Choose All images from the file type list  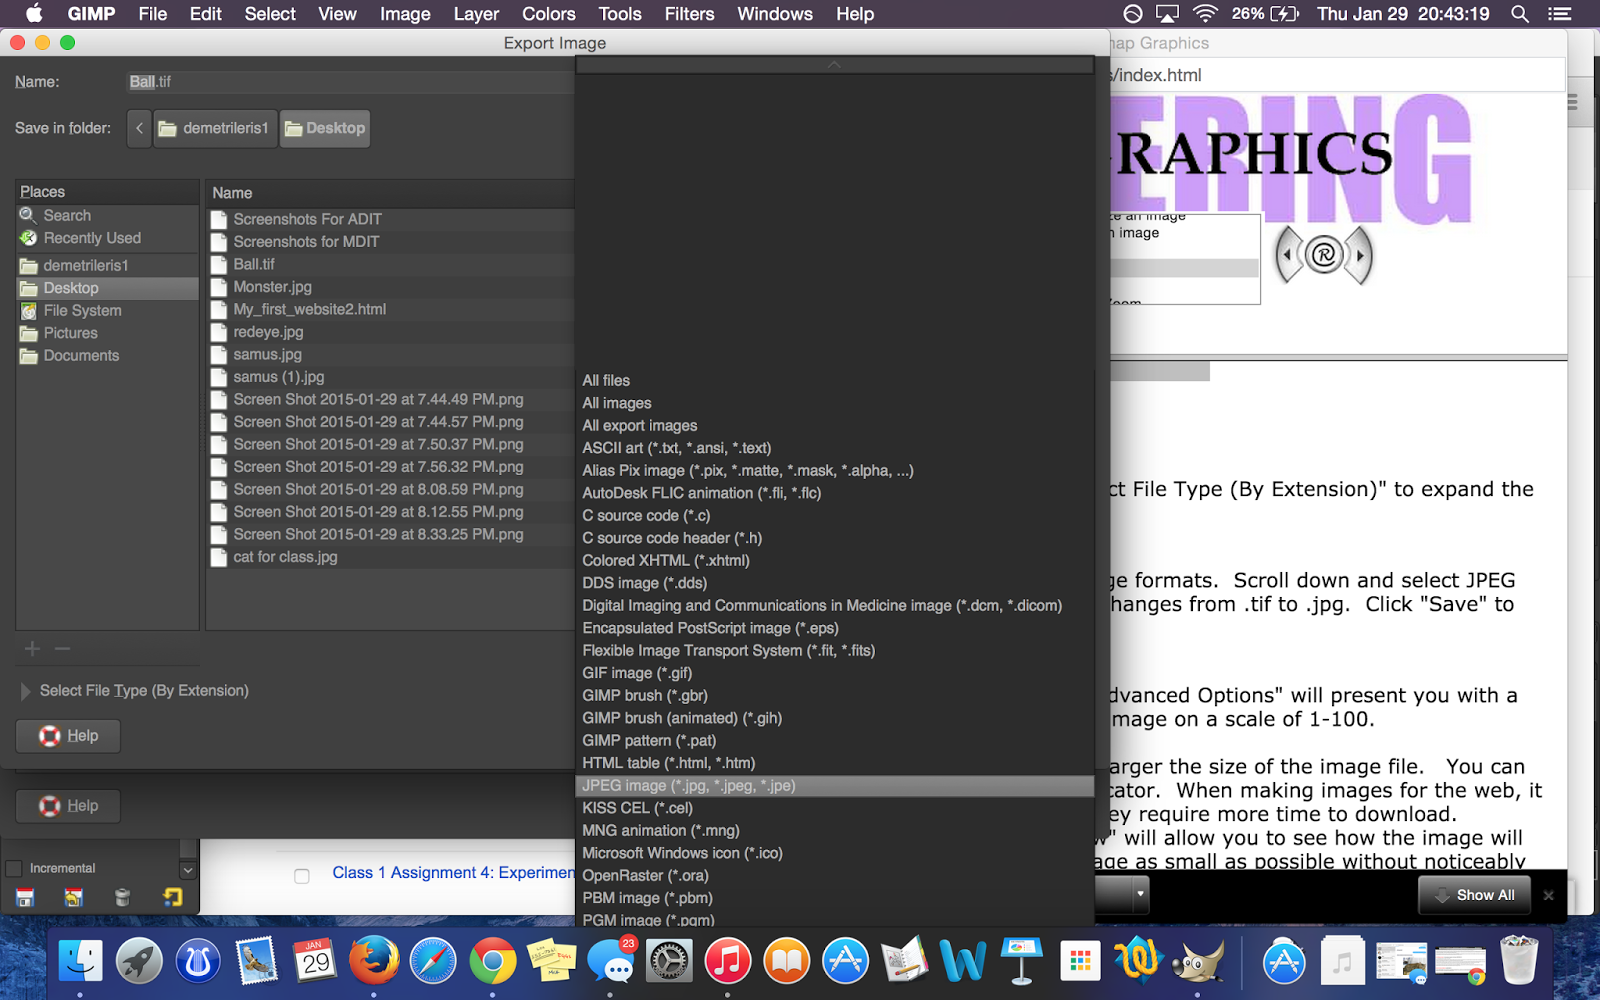pos(835,403)
